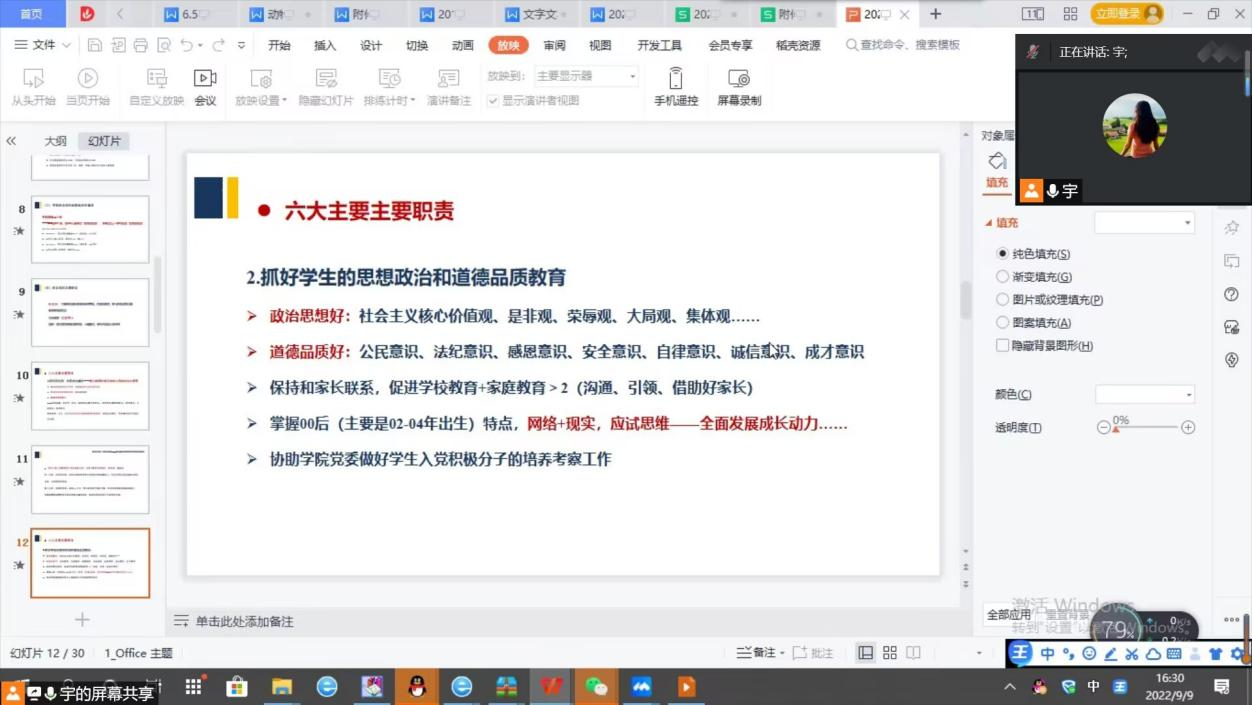Select 图案填充 pattern fill option
This screenshot has height=705, width=1252.
1003,323
